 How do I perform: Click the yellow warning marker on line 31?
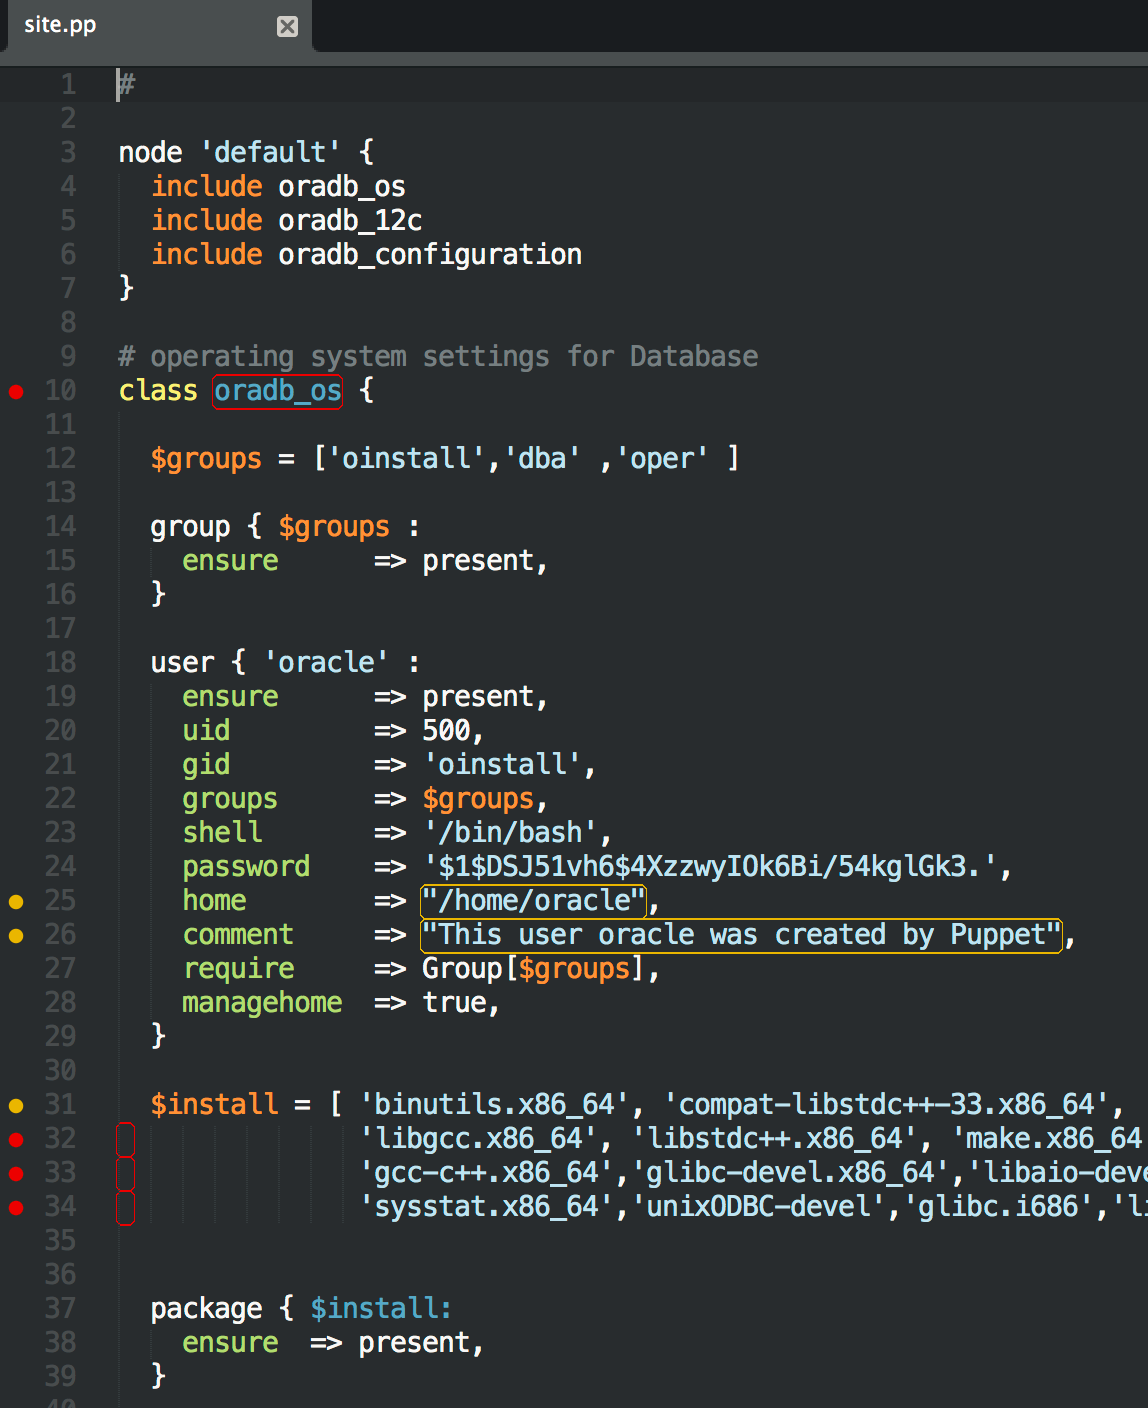click(16, 1106)
